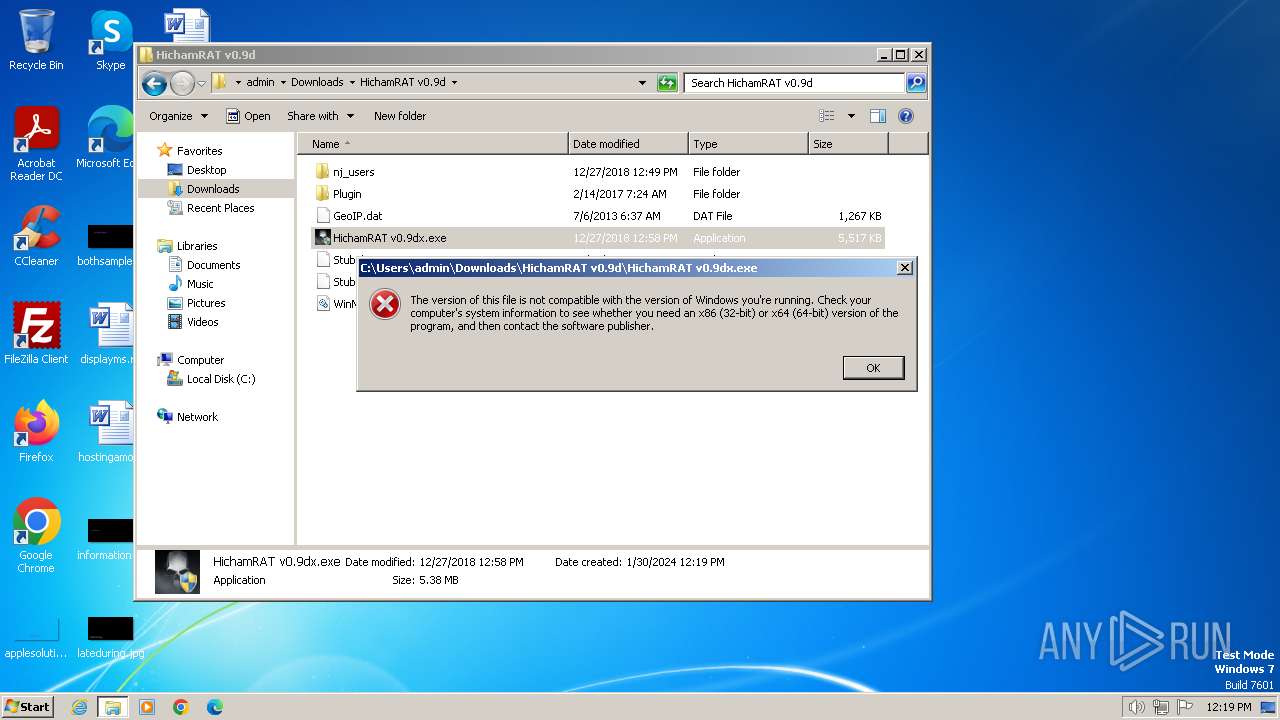This screenshot has height=720, width=1280.
Task: Change the view with views icon
Action: tap(827, 116)
